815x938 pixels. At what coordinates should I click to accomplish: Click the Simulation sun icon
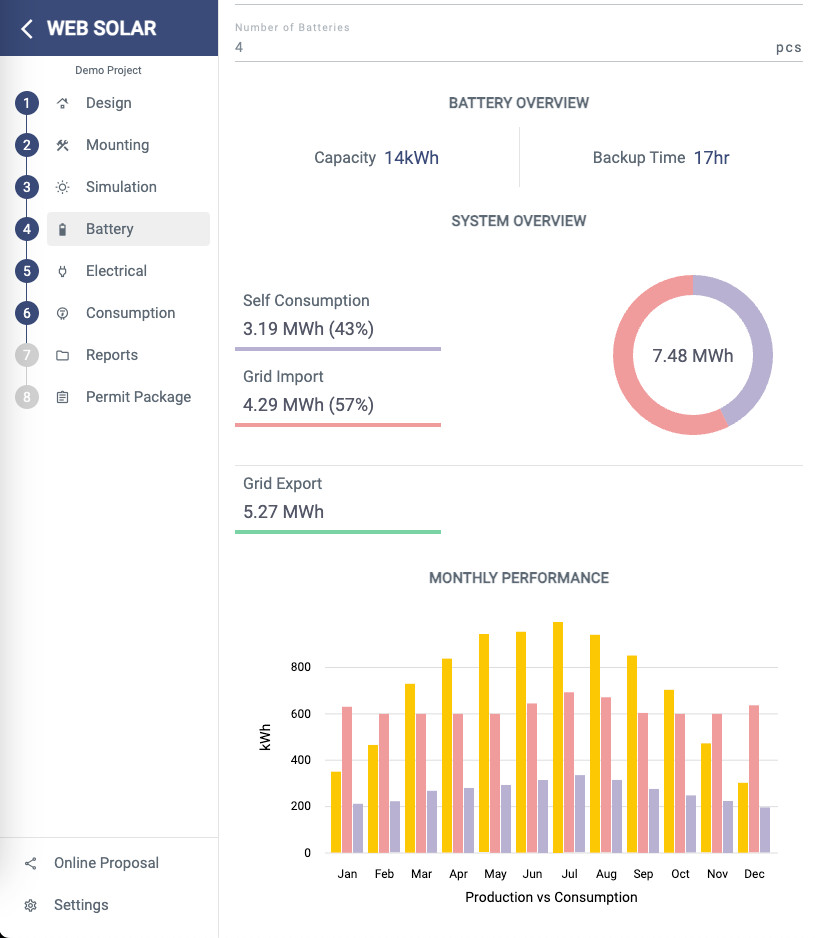pos(62,187)
